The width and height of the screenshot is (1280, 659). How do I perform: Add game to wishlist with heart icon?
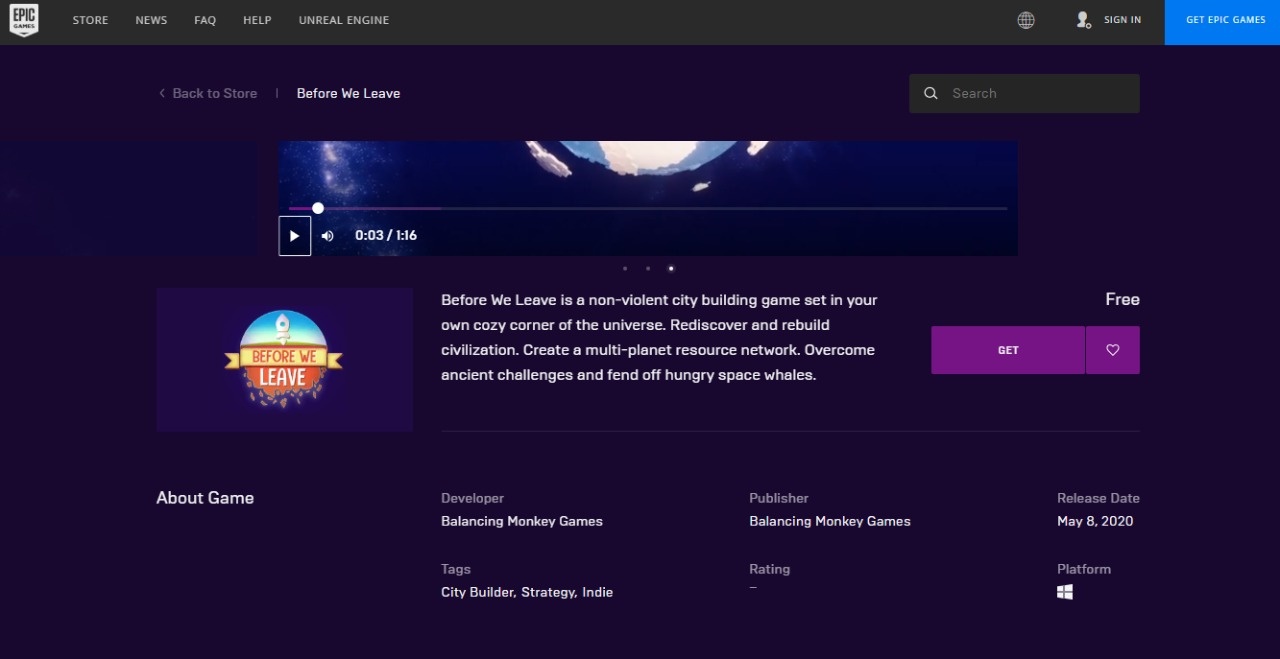click(1112, 350)
